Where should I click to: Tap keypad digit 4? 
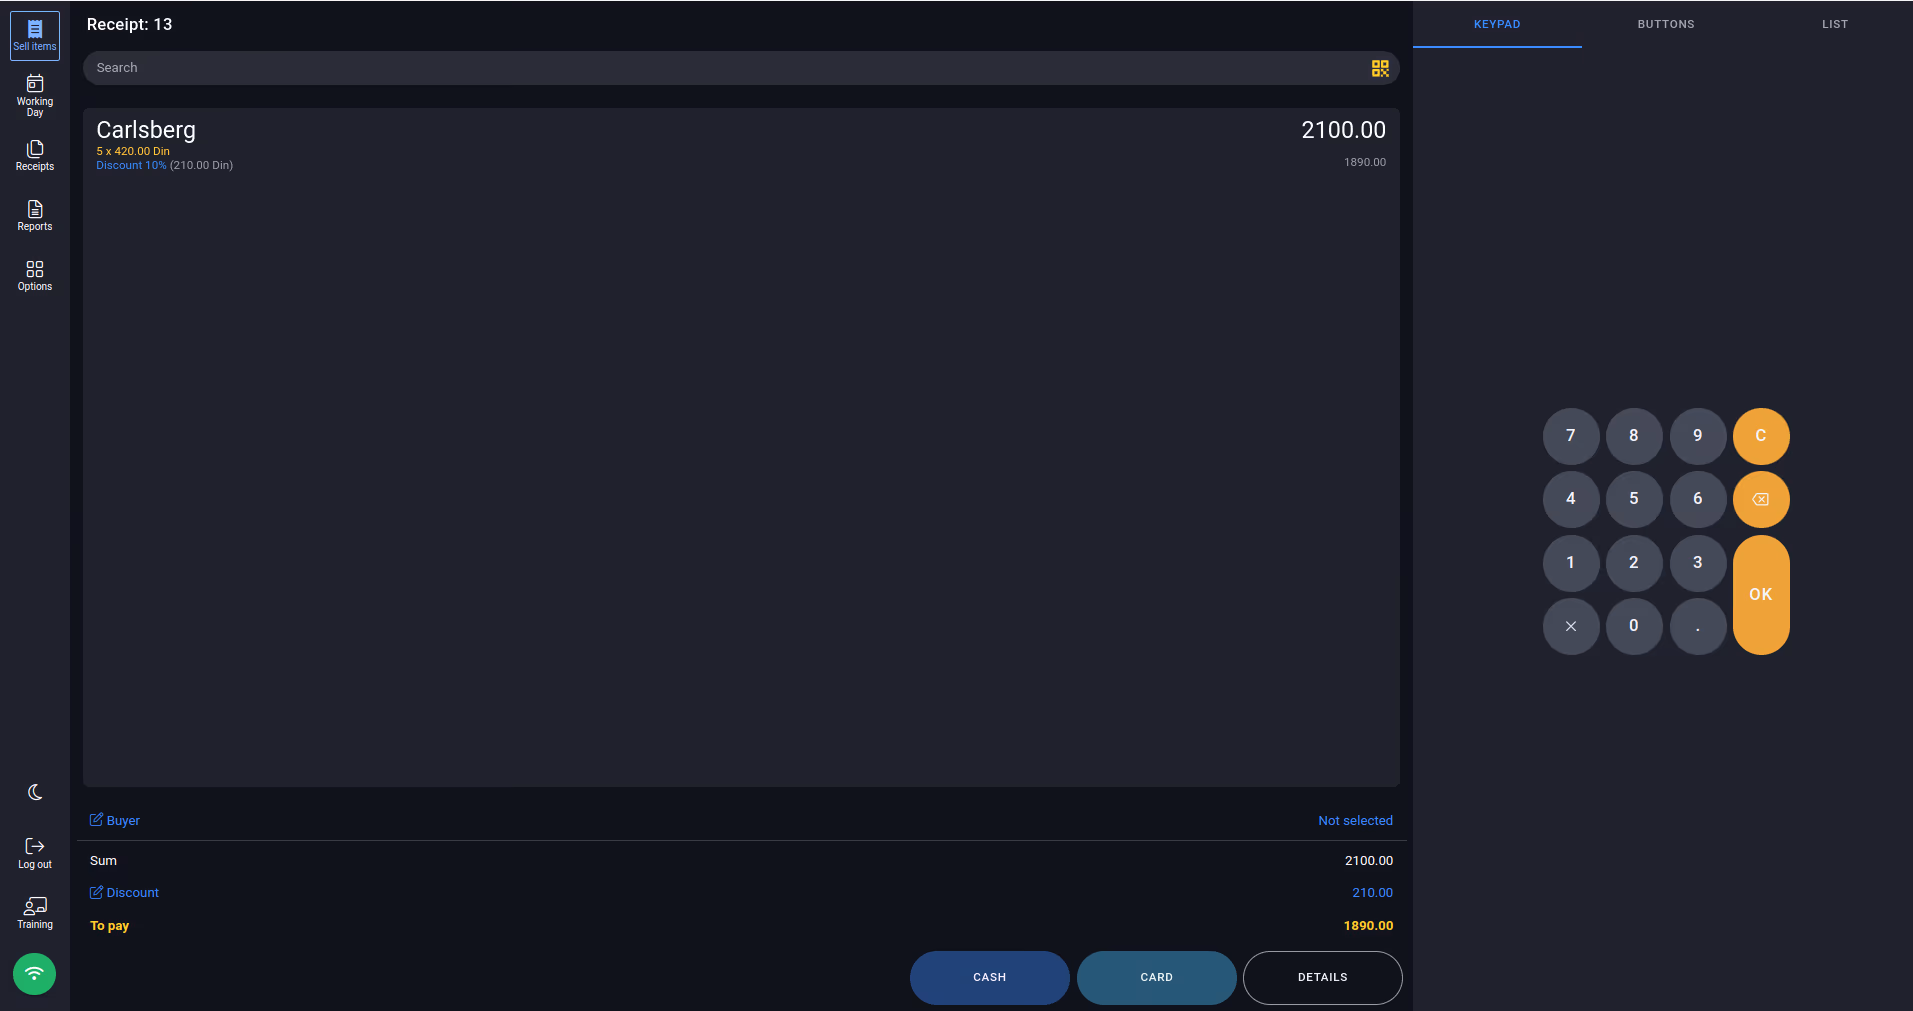[x=1571, y=499]
